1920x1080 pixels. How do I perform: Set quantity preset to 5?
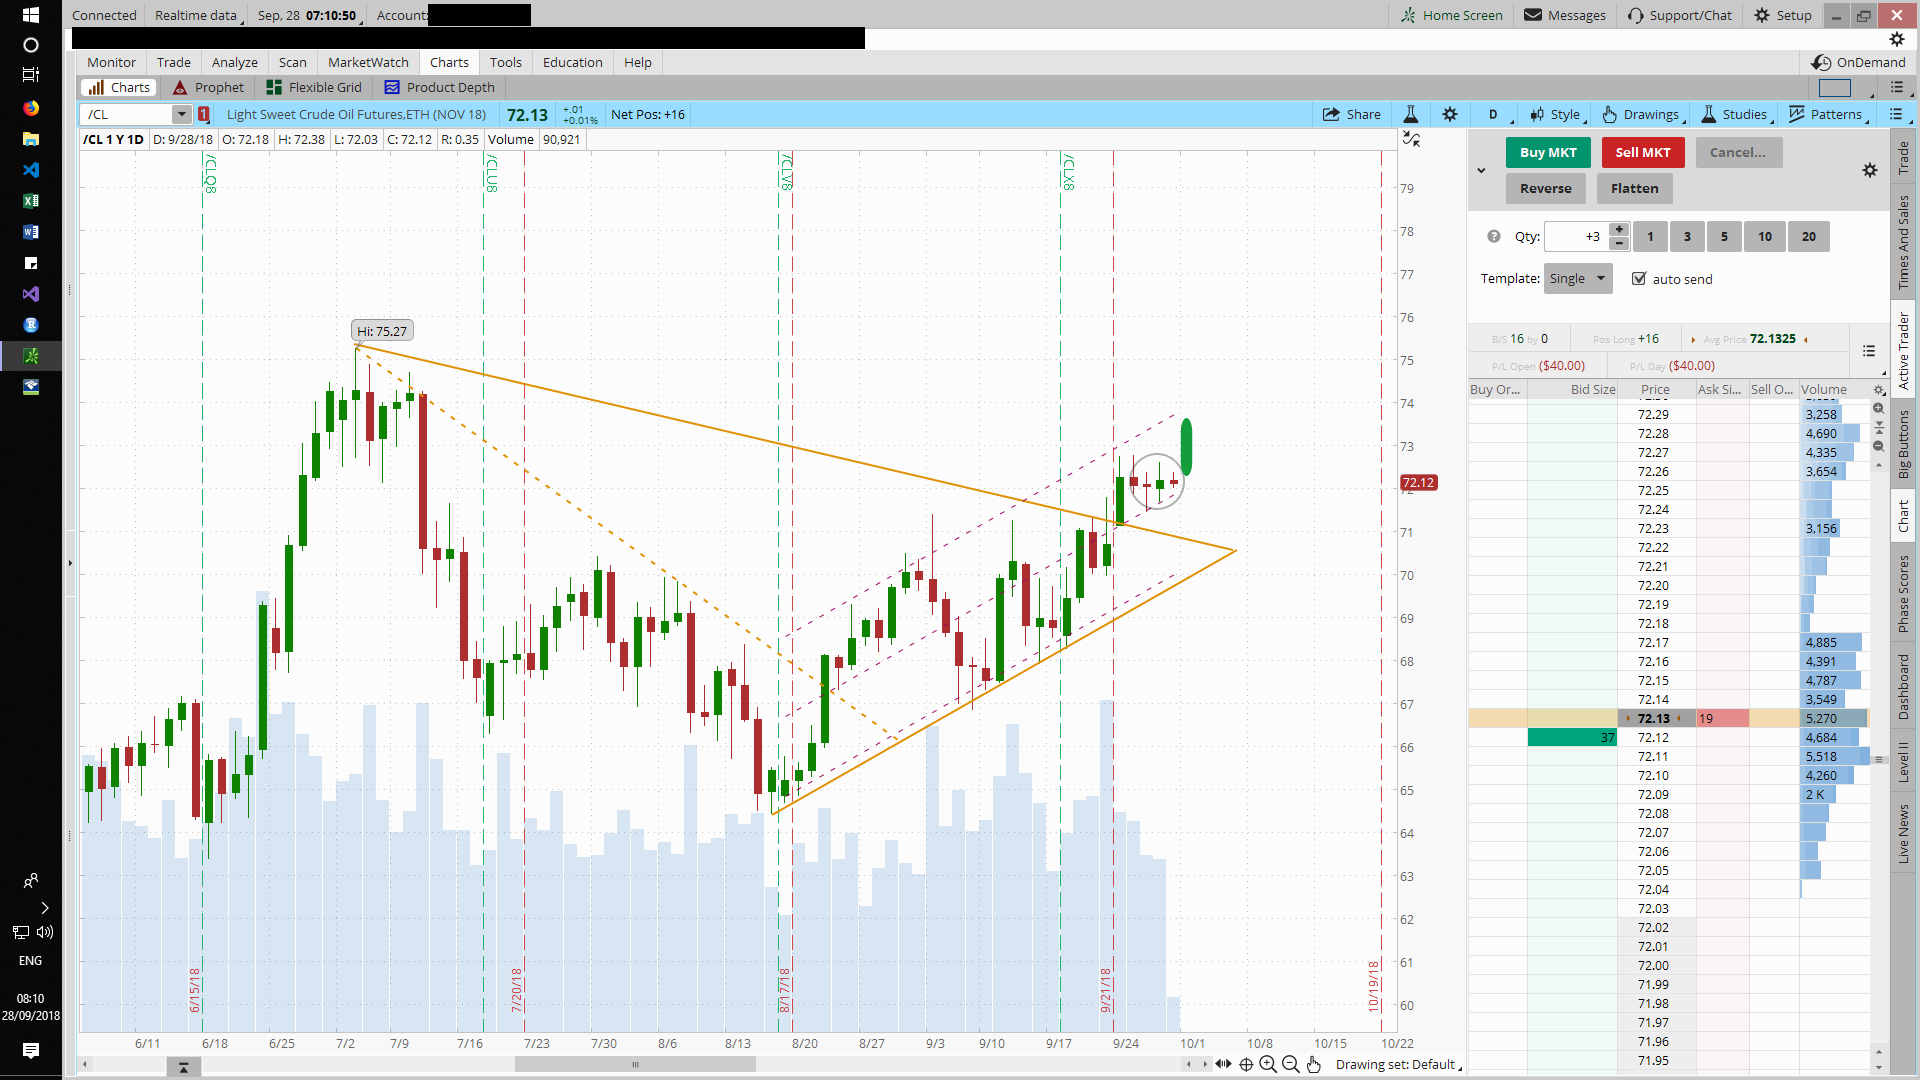point(1724,236)
